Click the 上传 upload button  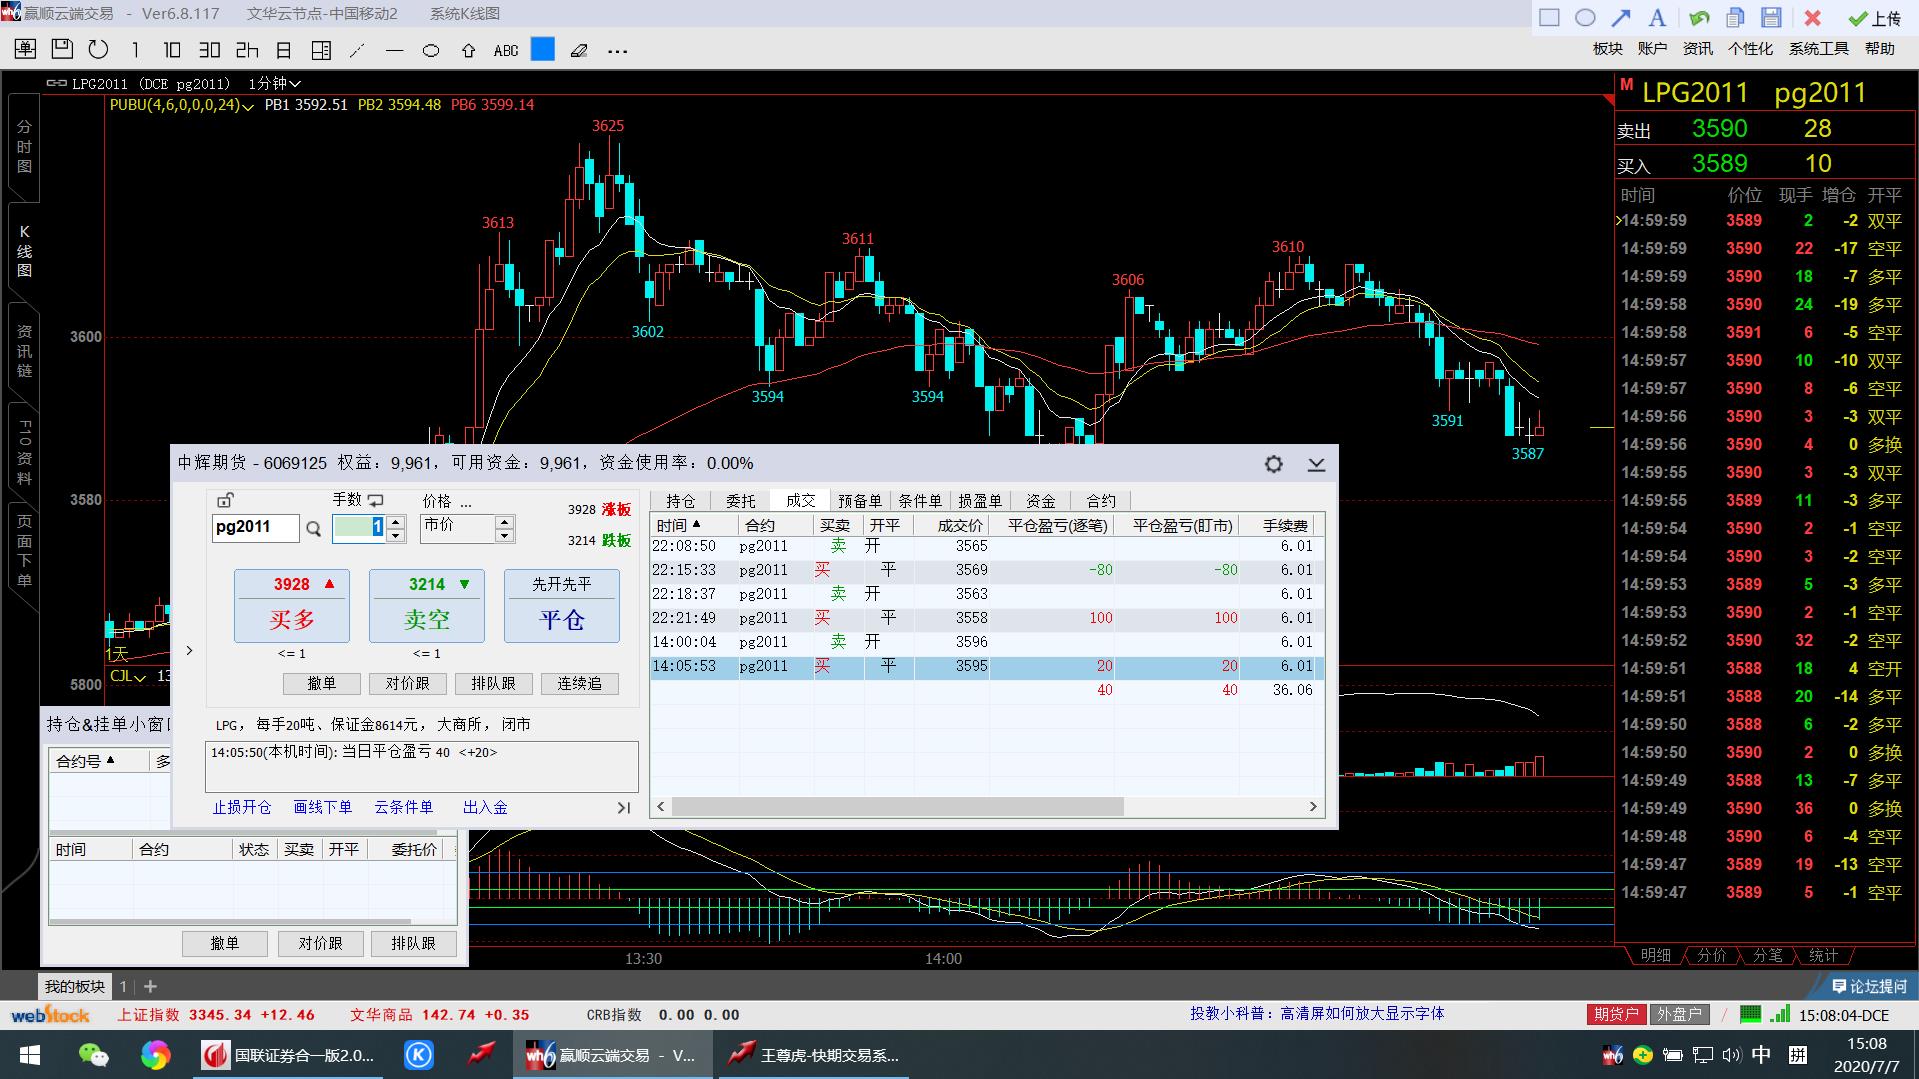tap(1874, 18)
